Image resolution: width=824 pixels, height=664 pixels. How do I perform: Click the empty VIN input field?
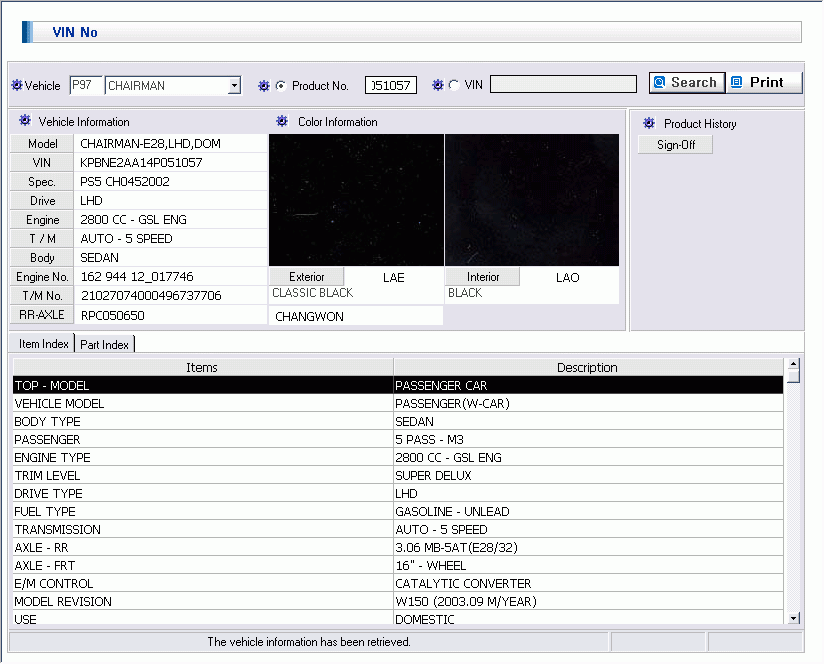pyautogui.click(x=563, y=84)
